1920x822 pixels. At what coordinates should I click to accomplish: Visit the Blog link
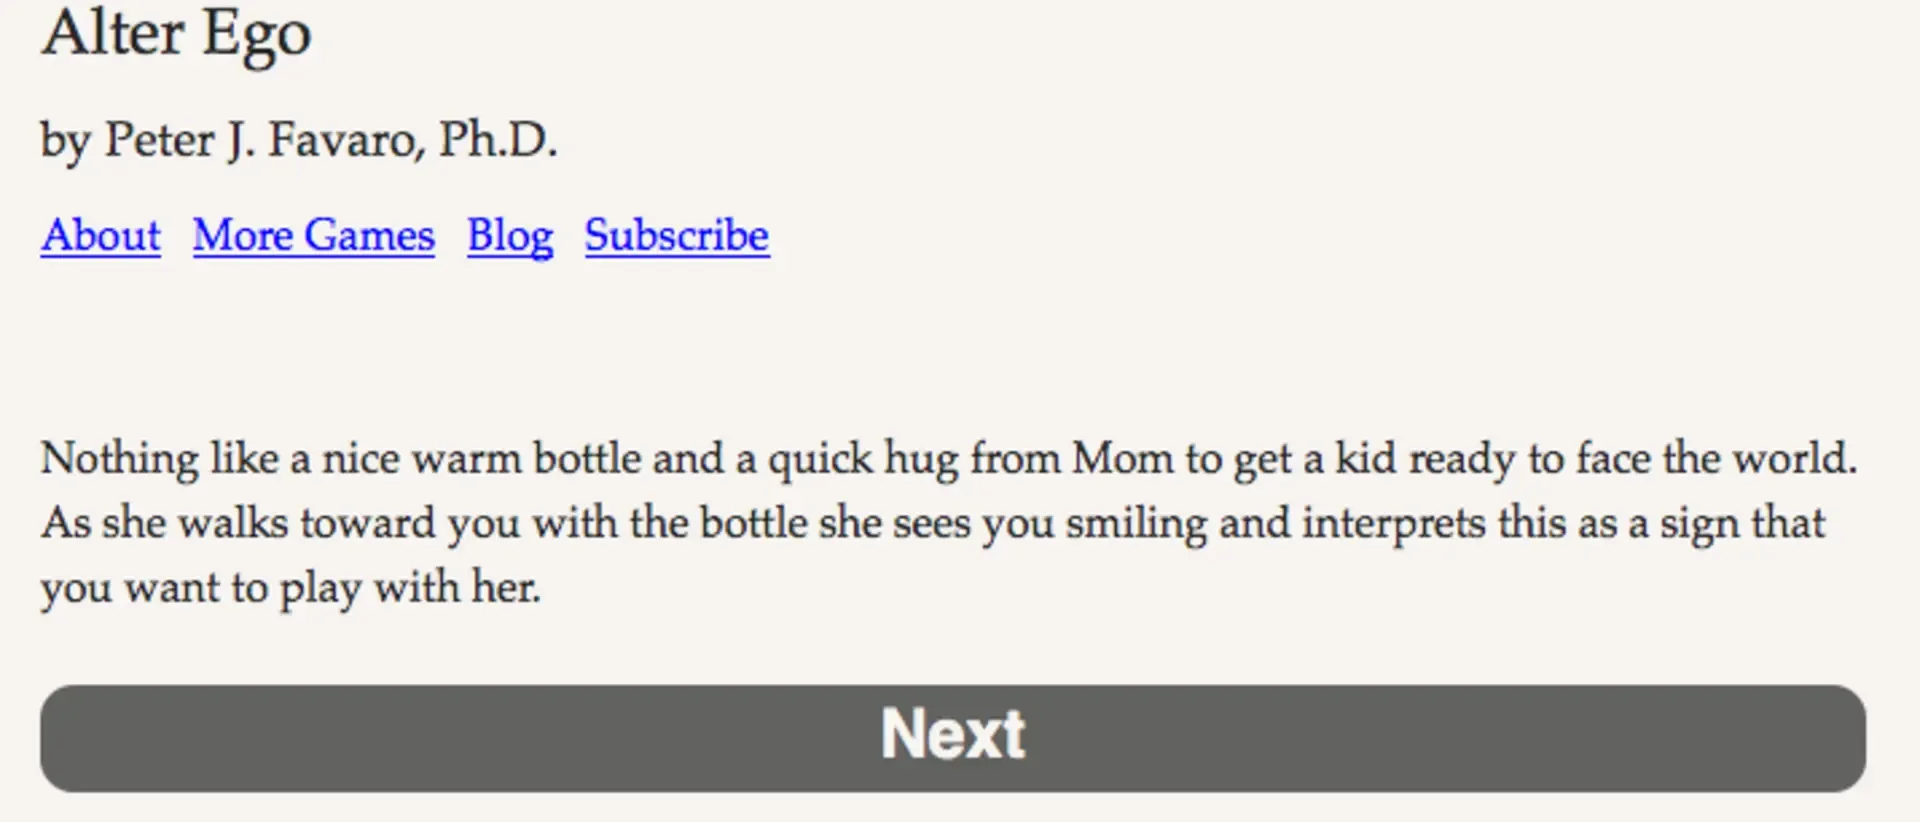click(x=509, y=236)
